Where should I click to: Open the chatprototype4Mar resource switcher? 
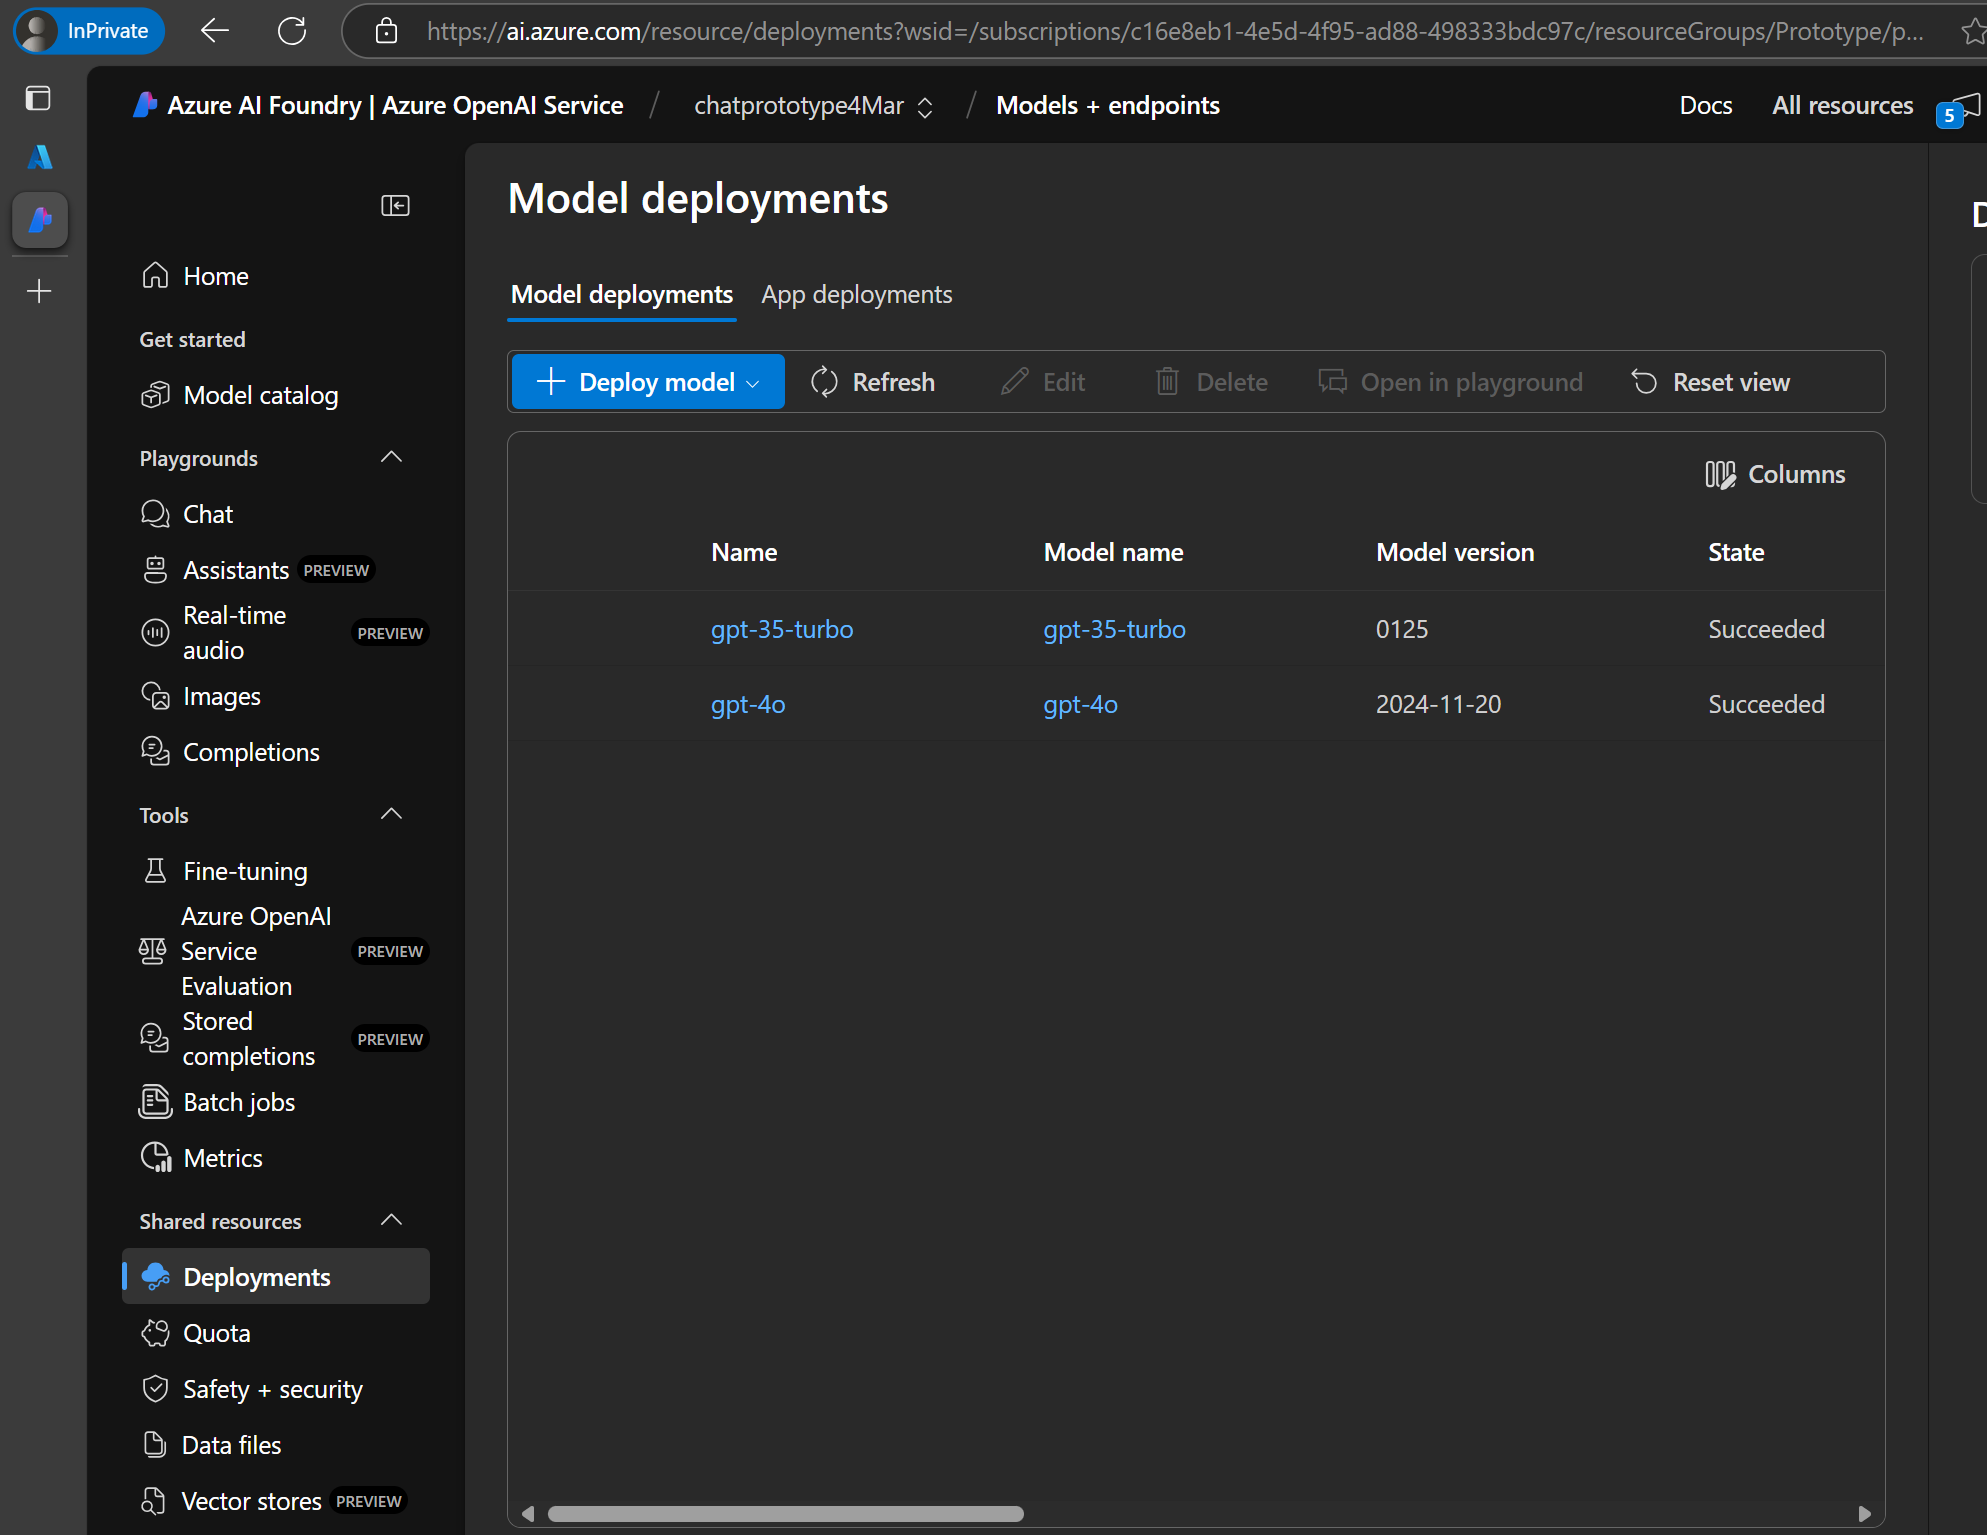pos(813,106)
